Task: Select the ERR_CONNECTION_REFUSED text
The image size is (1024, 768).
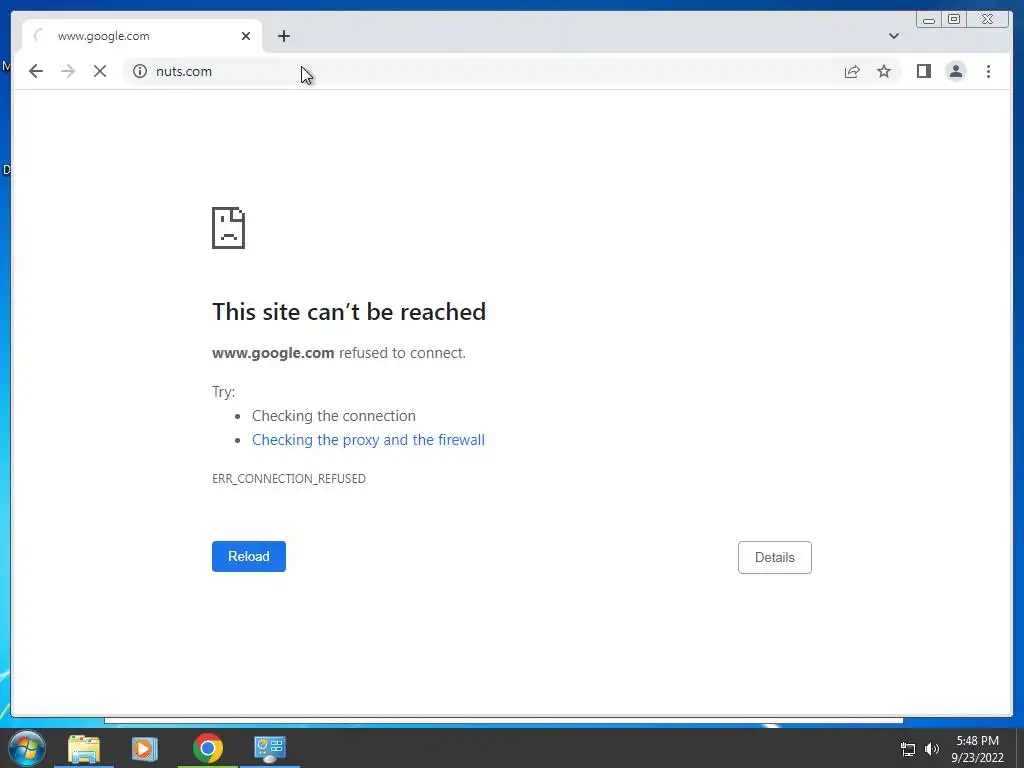Action: [289, 479]
